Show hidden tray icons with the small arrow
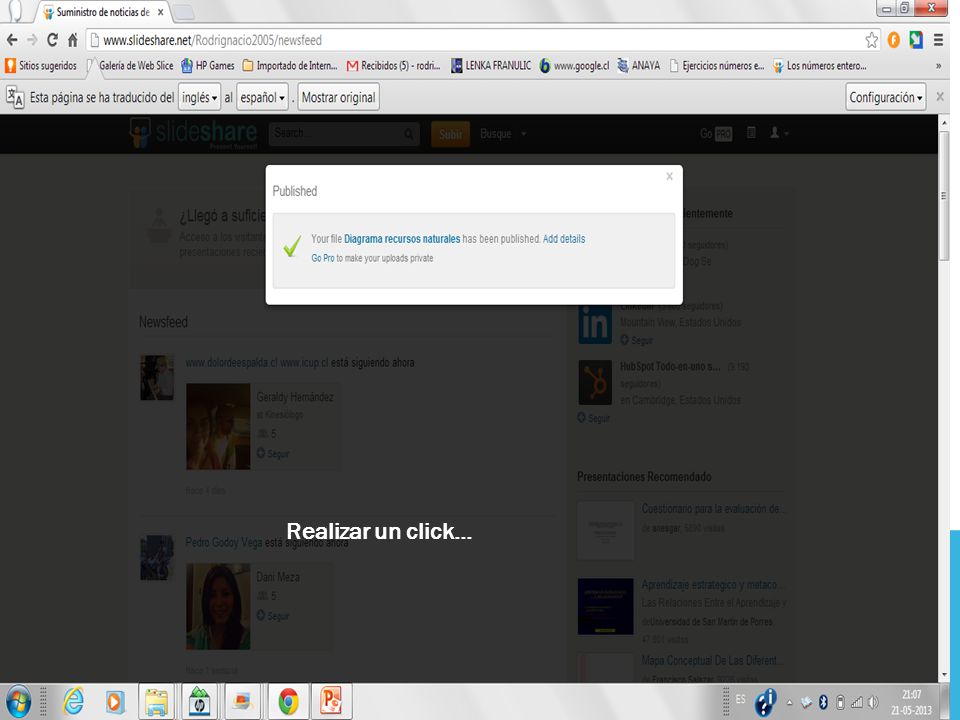Viewport: 960px width, 720px height. (789, 703)
